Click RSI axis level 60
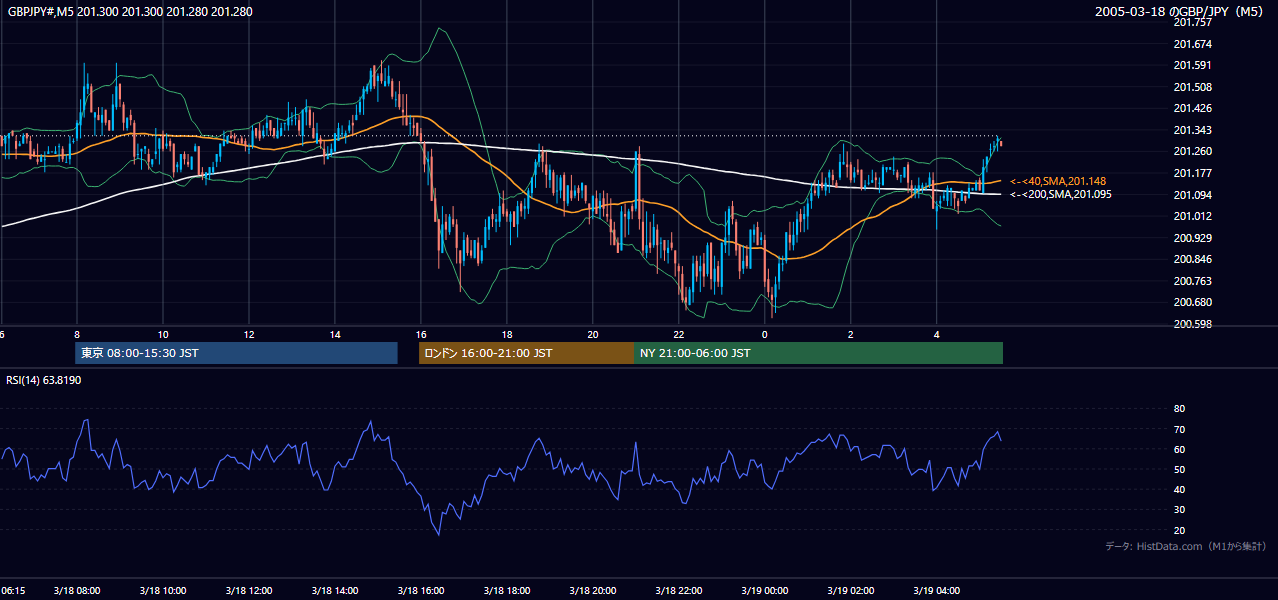Screen dimensions: 1278x600 point(1179,449)
